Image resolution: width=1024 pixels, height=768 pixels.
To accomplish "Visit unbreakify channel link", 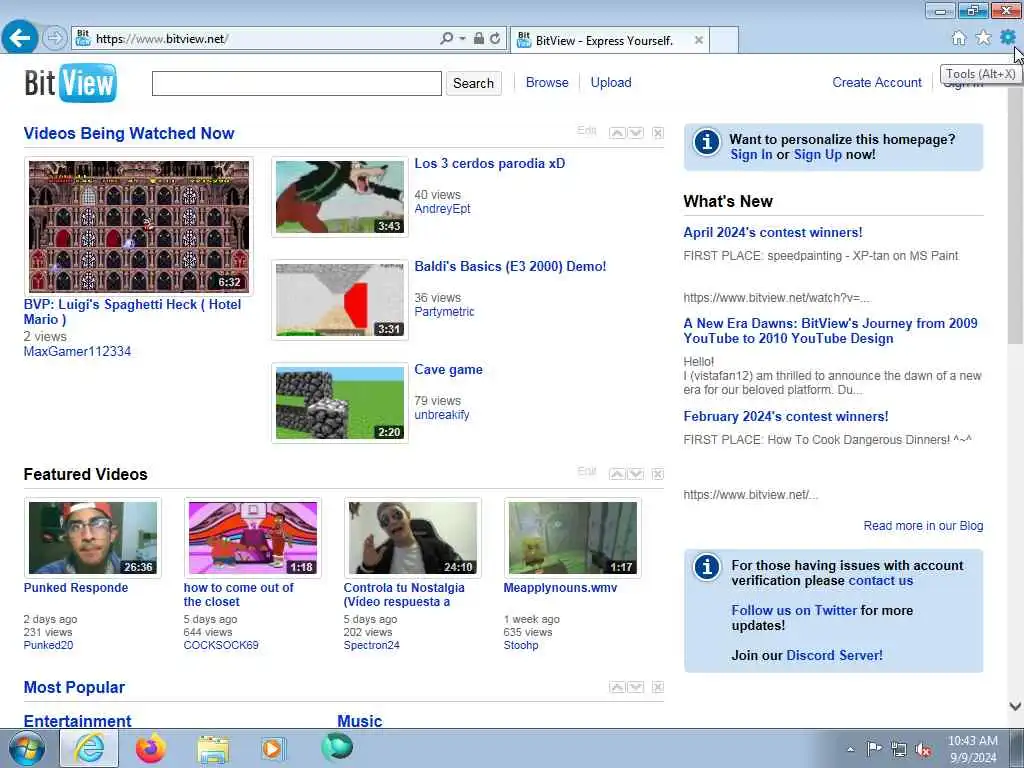I will (441, 415).
